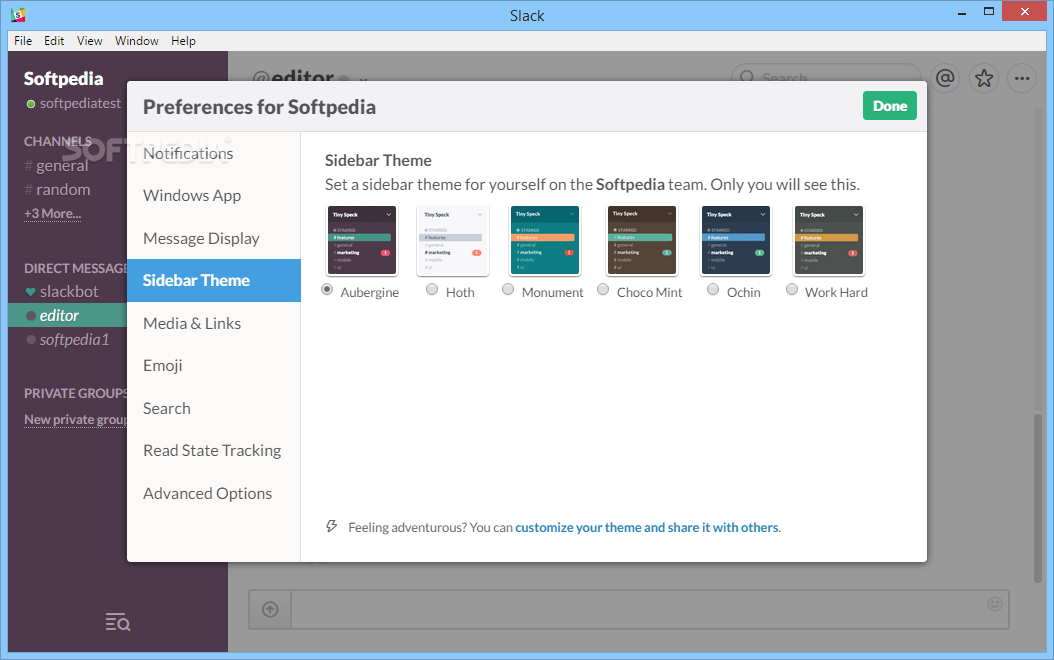Open emoji picker smiley in message box
1054x660 pixels.
click(995, 604)
